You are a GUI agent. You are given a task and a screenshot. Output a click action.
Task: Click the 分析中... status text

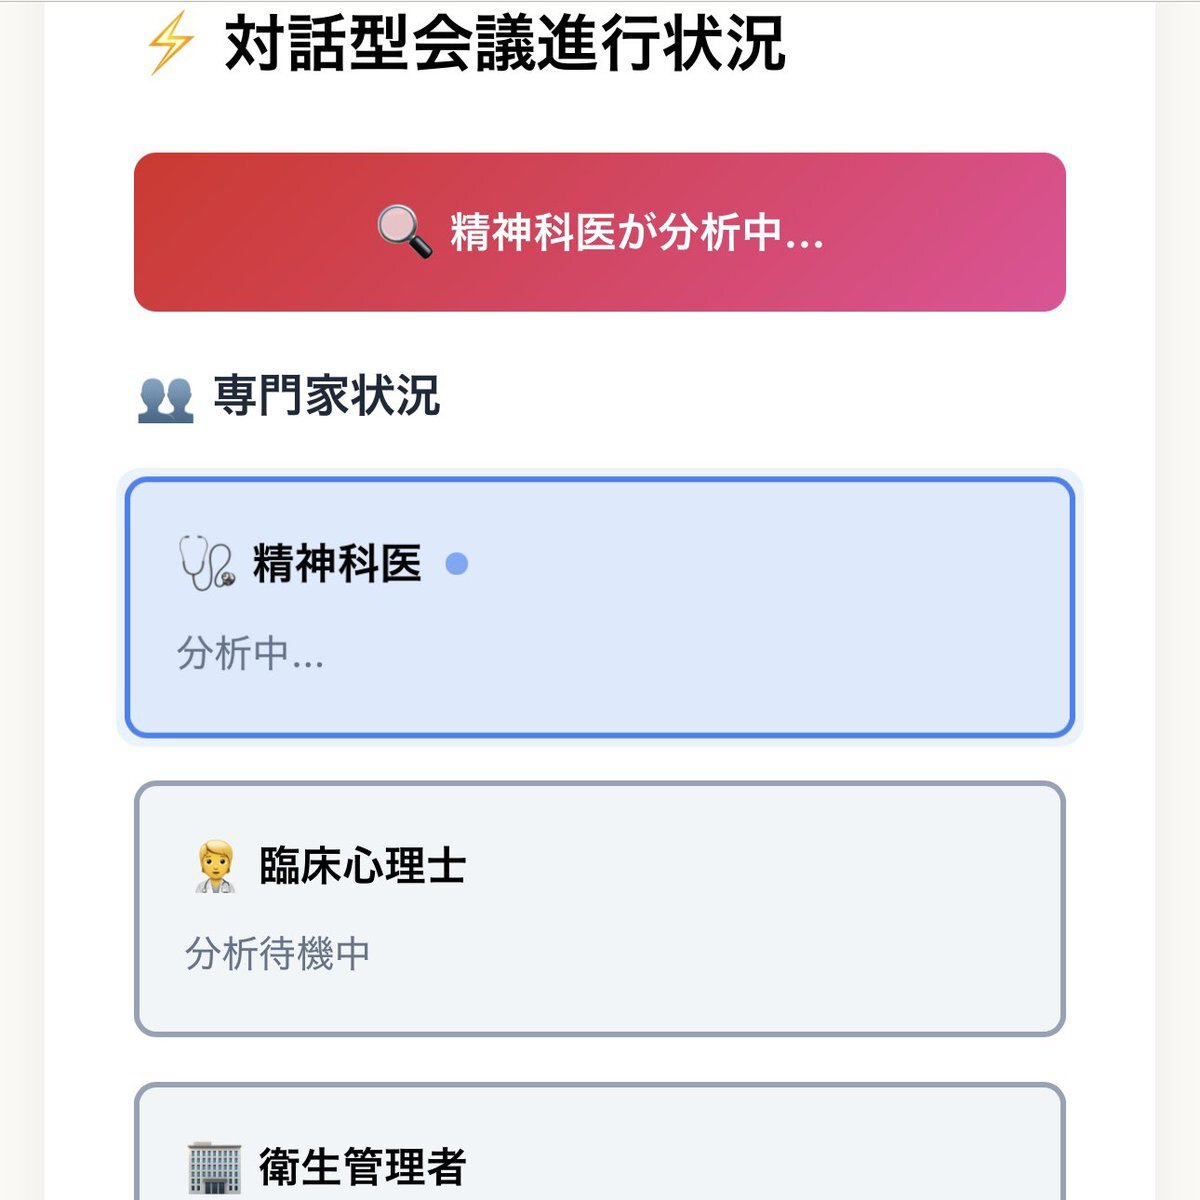(250, 653)
